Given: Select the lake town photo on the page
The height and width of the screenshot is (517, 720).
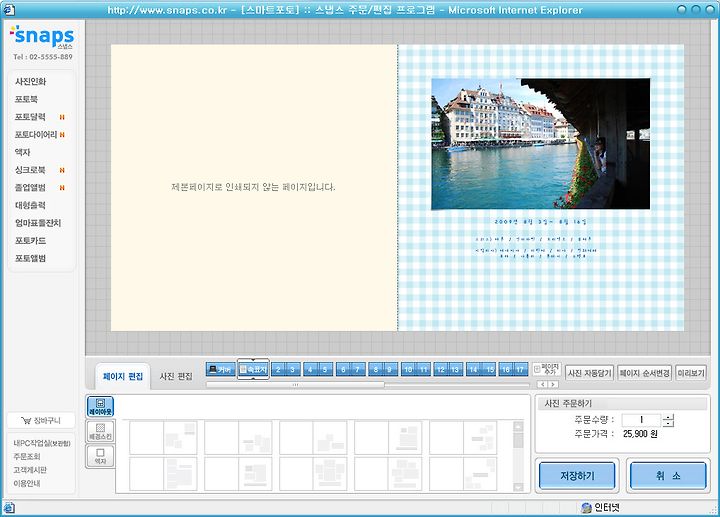Looking at the screenshot, I should pyautogui.click(x=540, y=144).
